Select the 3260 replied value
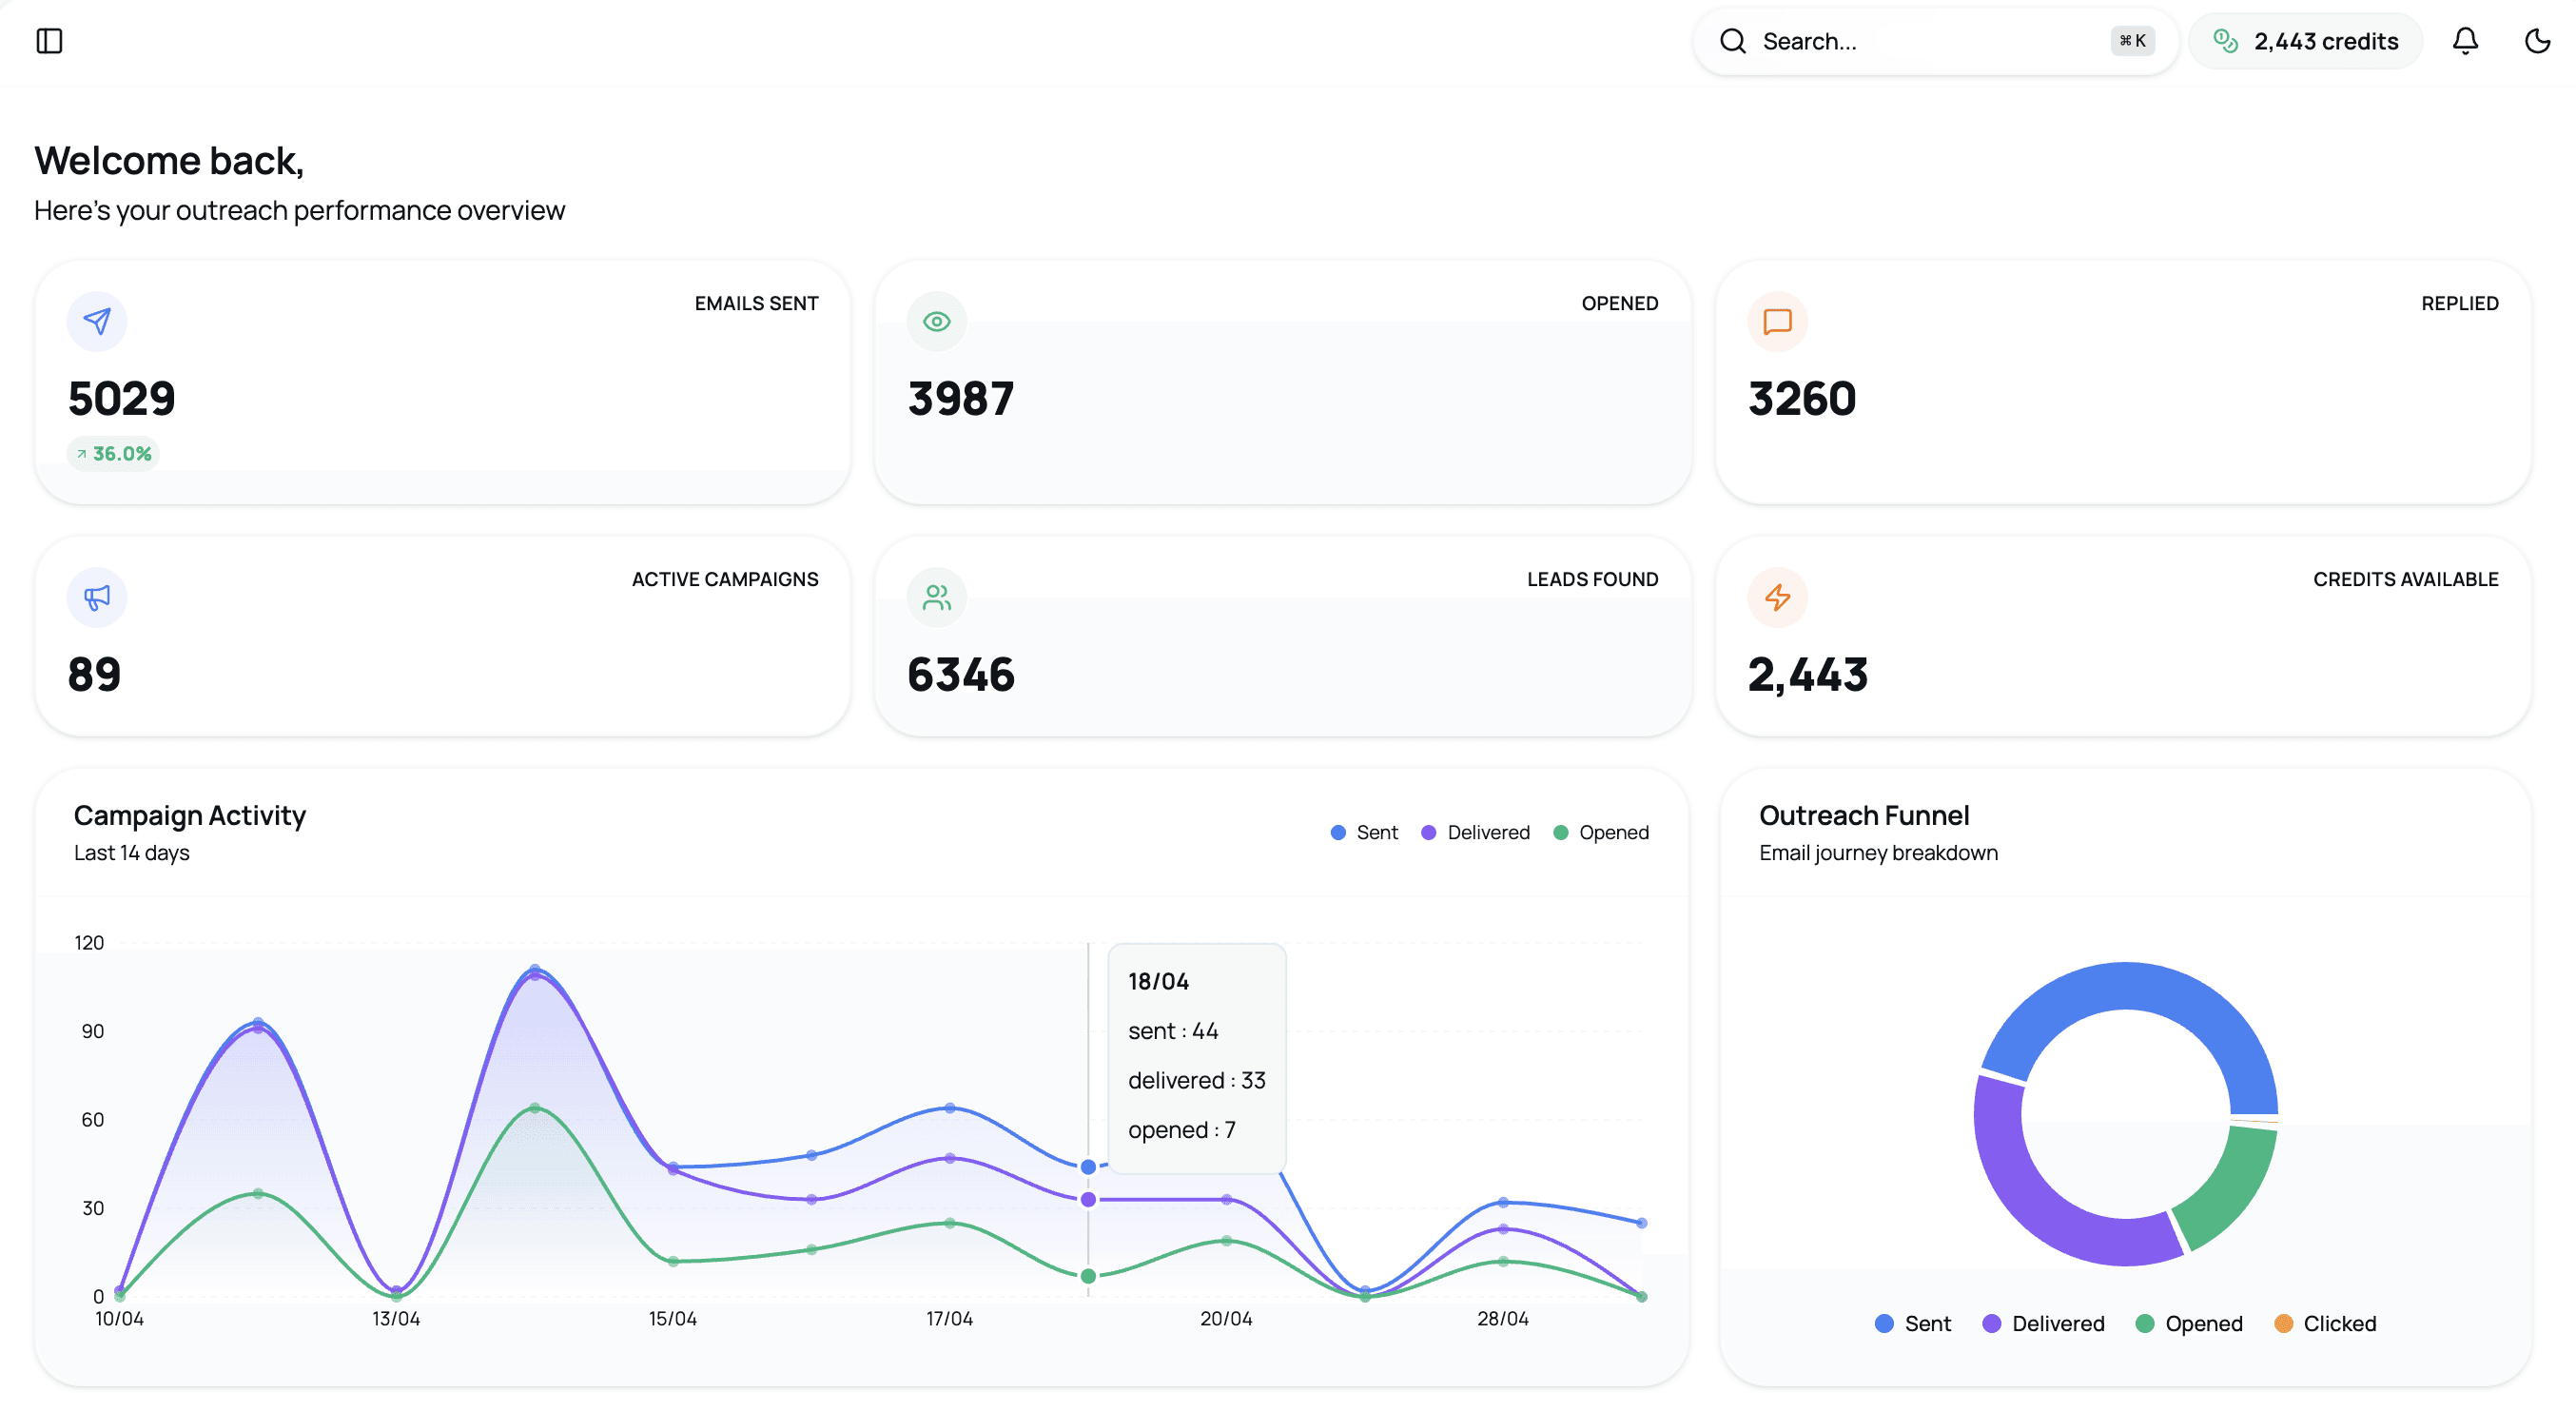 [x=1802, y=398]
